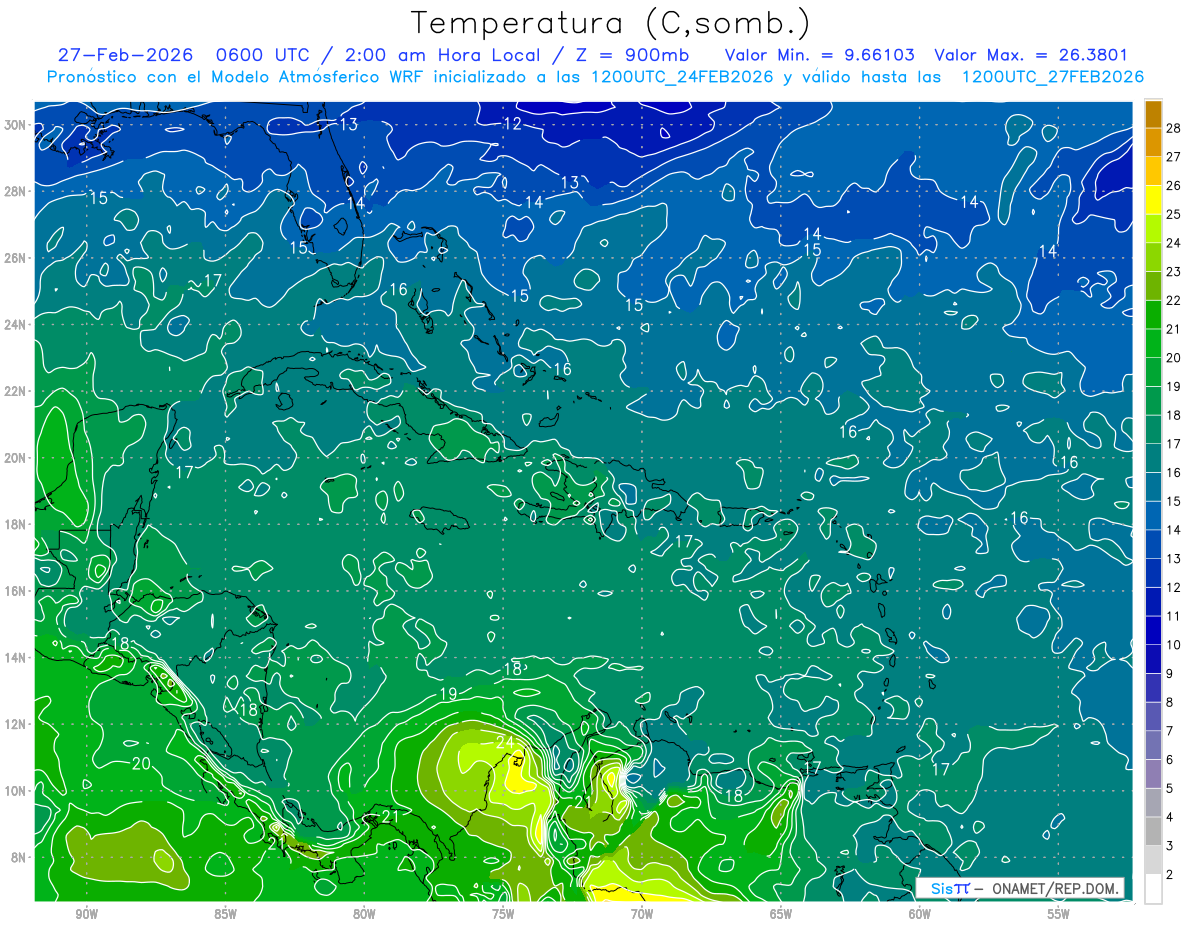Select the lime legend band between 24 and 25
This screenshot has width=1200, height=927.
(1153, 228)
